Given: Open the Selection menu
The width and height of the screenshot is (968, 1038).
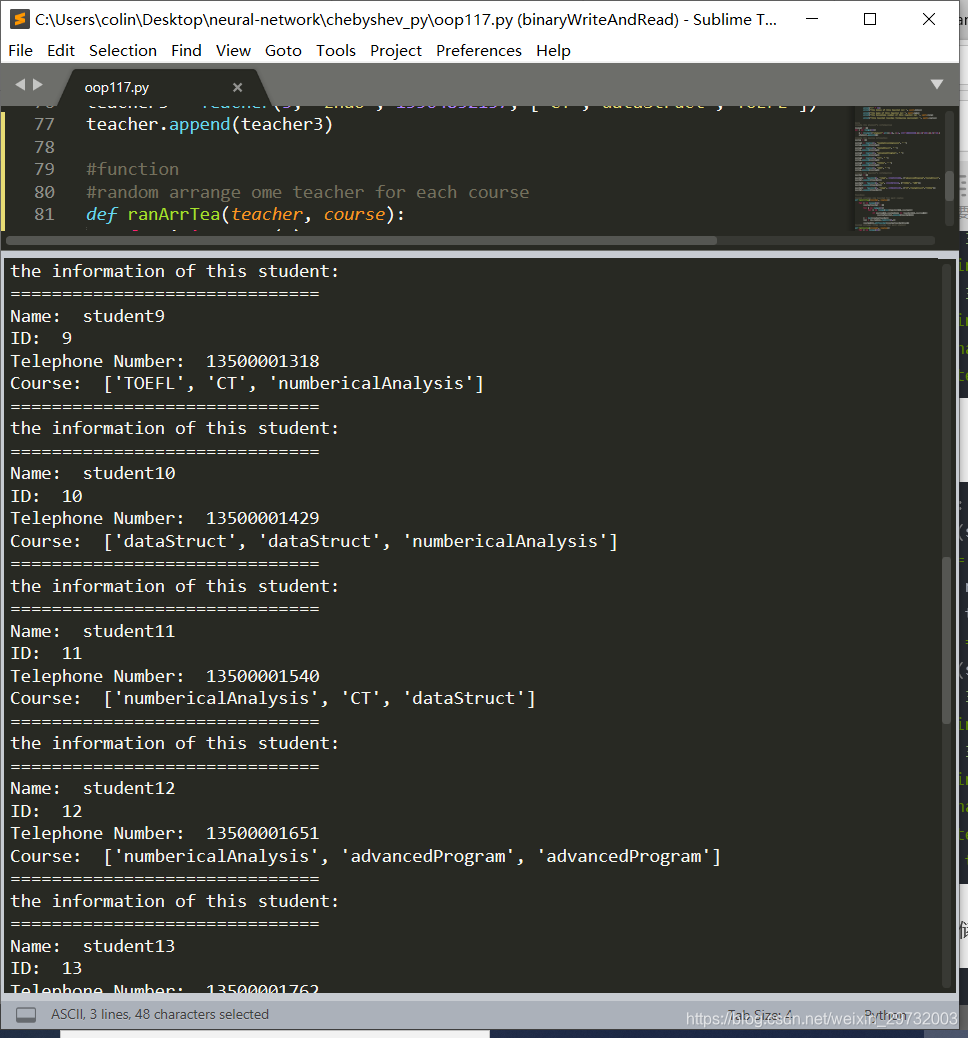Looking at the screenshot, I should point(123,50).
